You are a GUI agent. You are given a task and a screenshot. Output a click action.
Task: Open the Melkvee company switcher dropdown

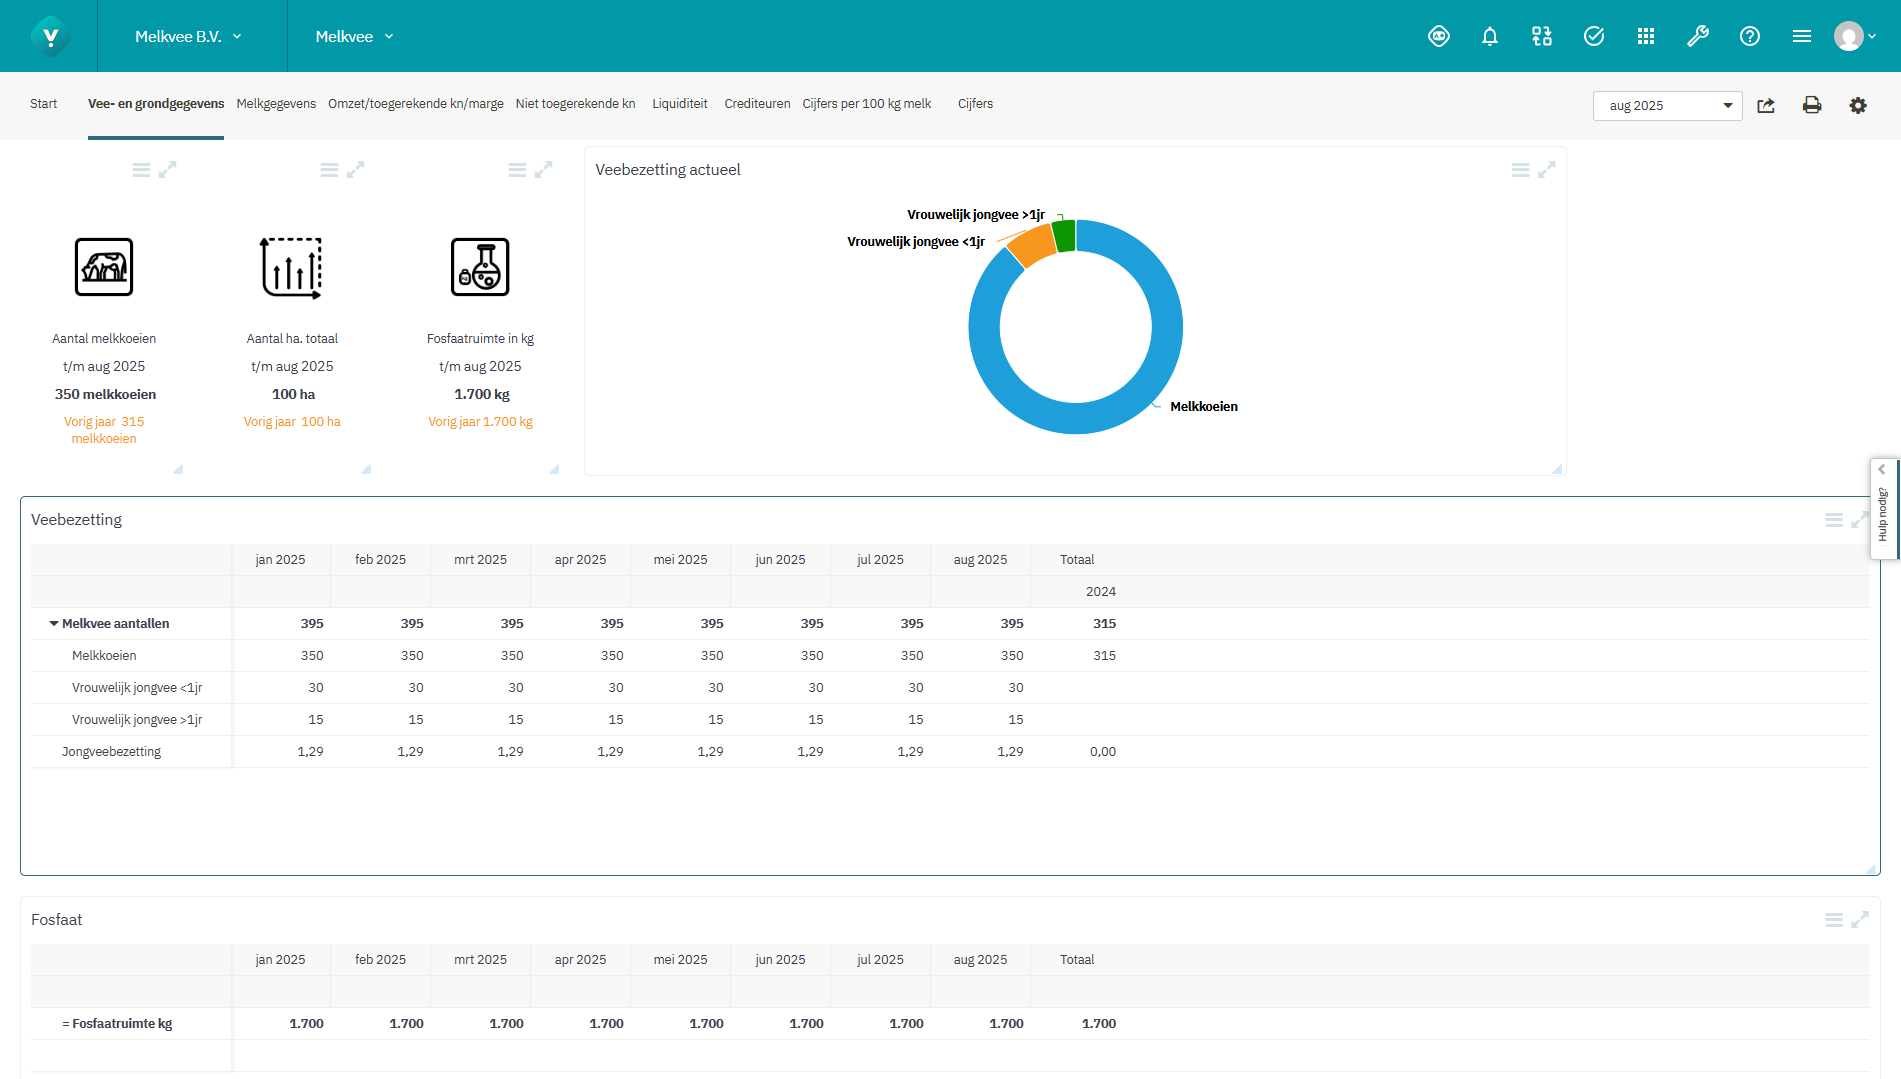pos(354,36)
